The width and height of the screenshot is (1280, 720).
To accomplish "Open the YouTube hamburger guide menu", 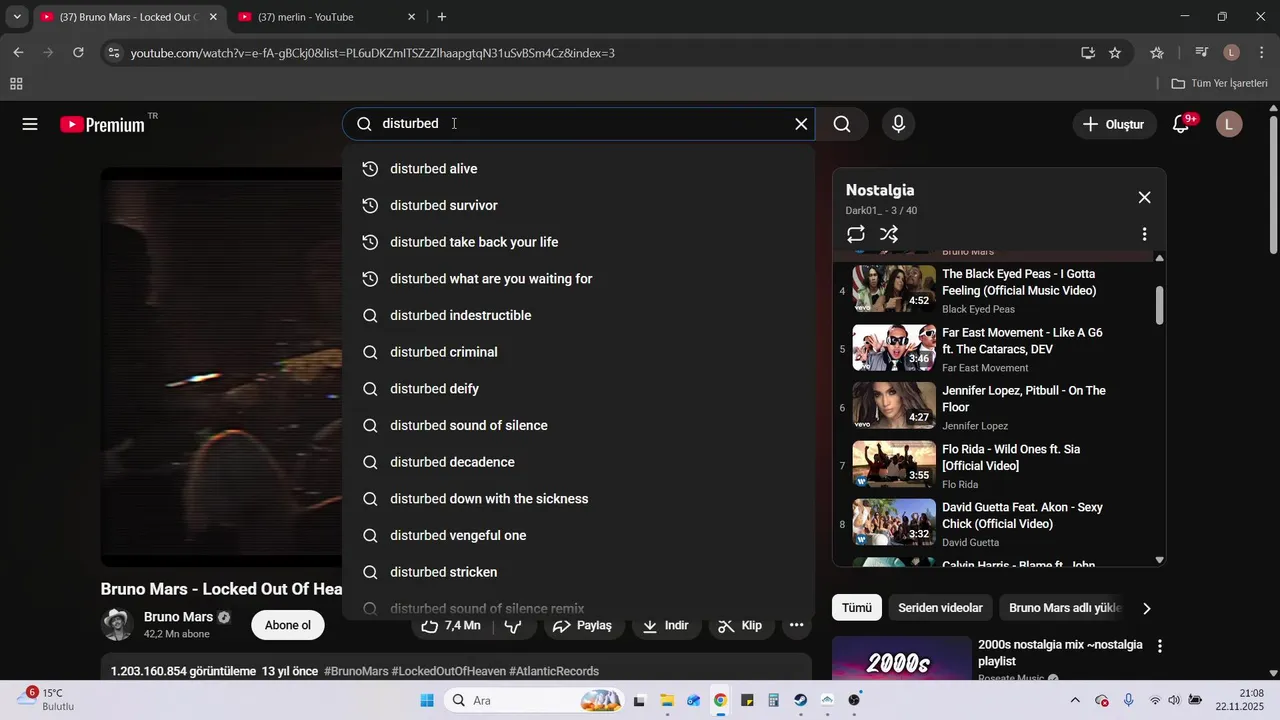I will (30, 124).
